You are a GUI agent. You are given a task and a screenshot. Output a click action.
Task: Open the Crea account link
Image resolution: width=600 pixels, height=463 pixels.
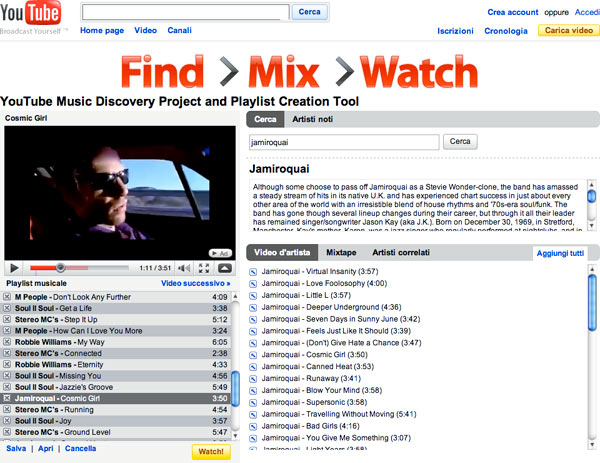[x=513, y=12]
